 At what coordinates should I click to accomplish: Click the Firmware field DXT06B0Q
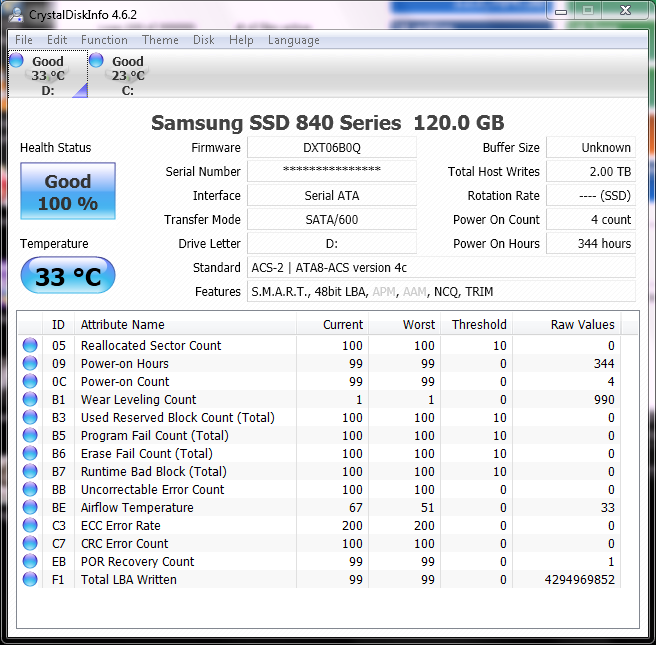332,148
